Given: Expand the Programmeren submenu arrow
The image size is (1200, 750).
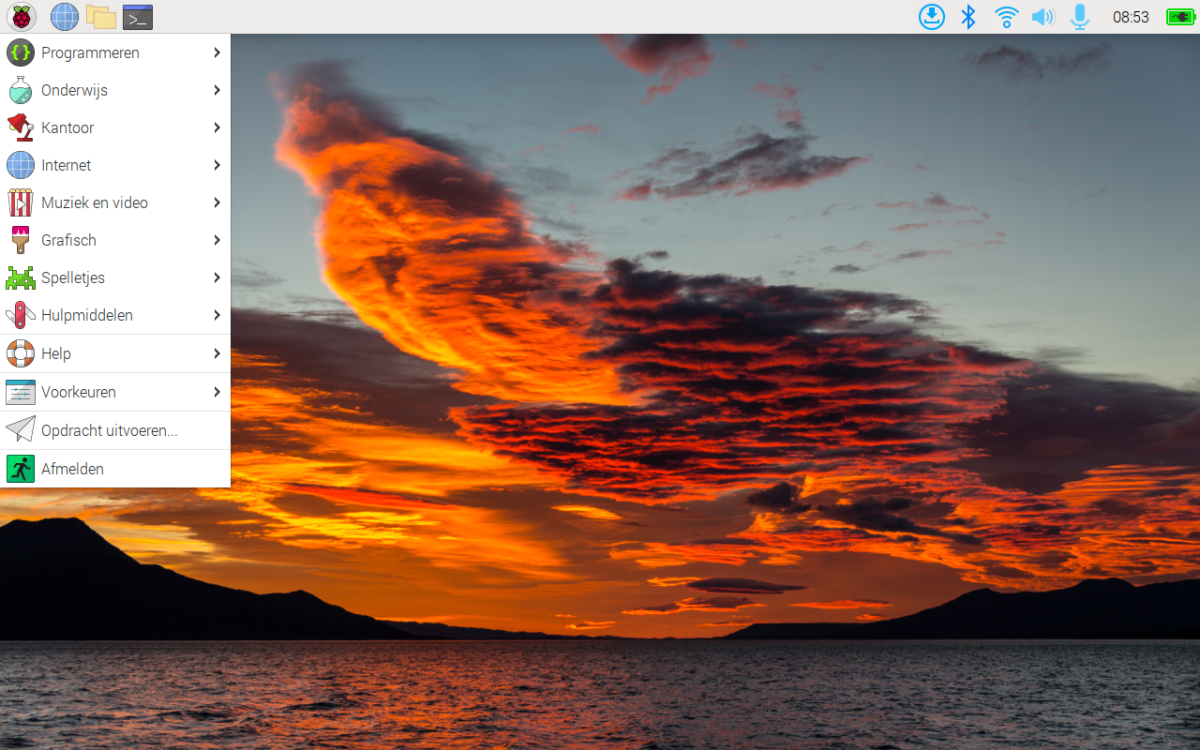Looking at the screenshot, I should (216, 53).
